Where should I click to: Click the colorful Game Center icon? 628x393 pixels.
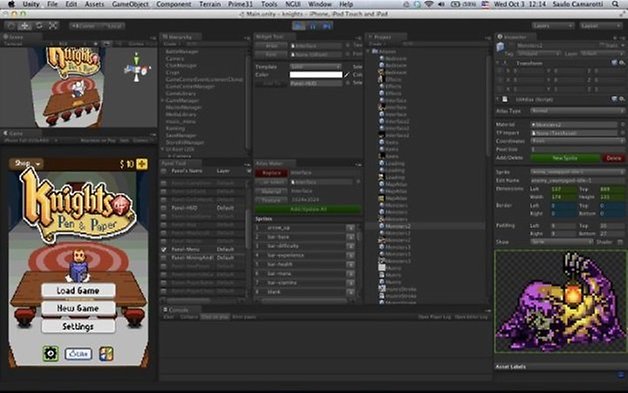[106, 354]
